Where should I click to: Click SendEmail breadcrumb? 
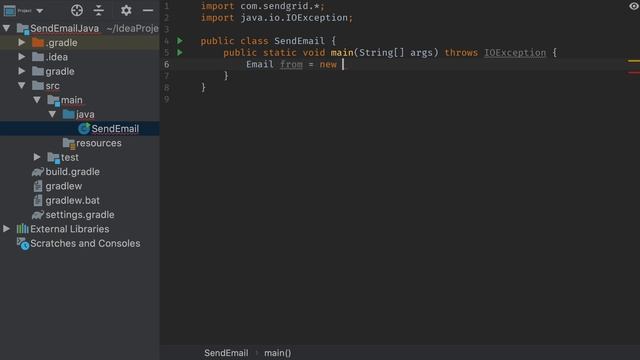(x=226, y=353)
